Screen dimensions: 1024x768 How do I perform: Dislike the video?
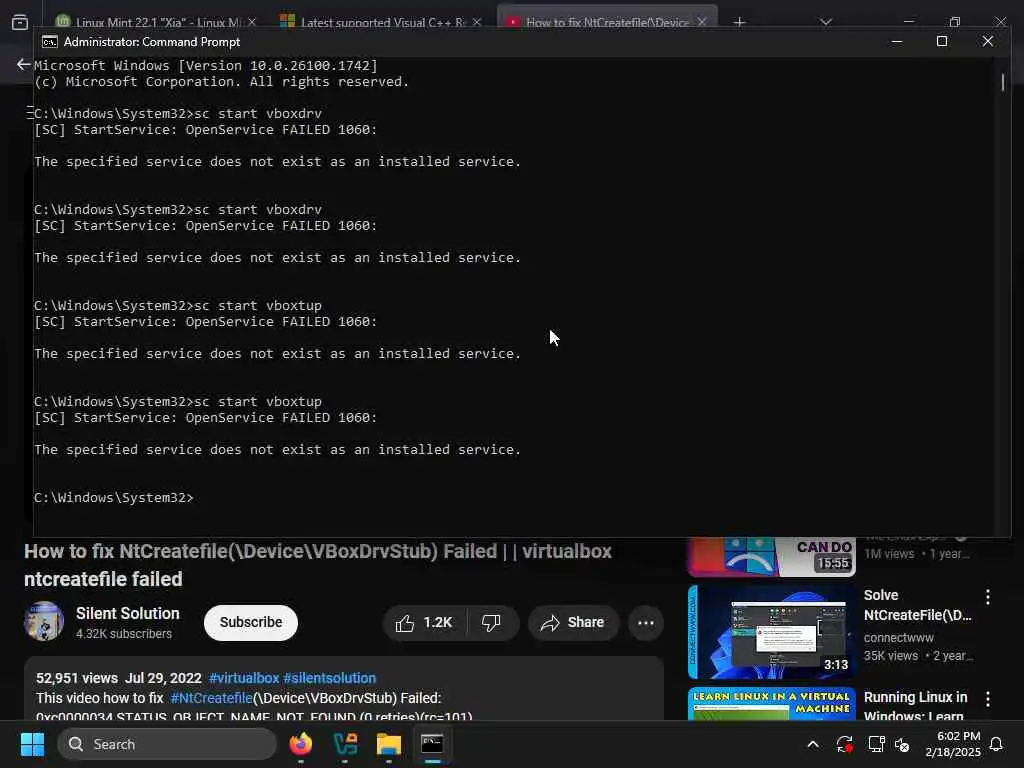(492, 622)
